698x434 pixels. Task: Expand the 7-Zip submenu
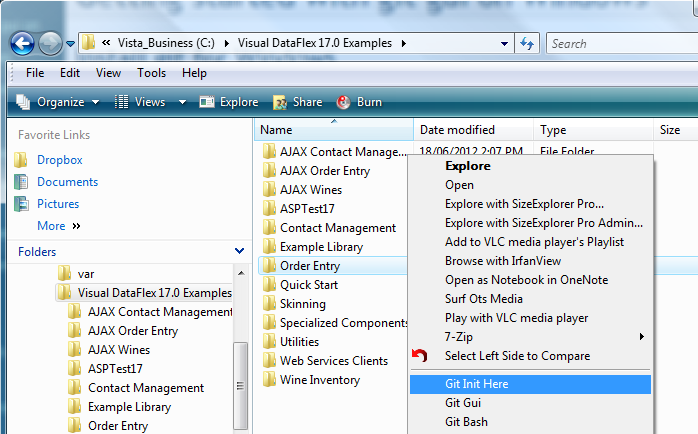[640, 337]
